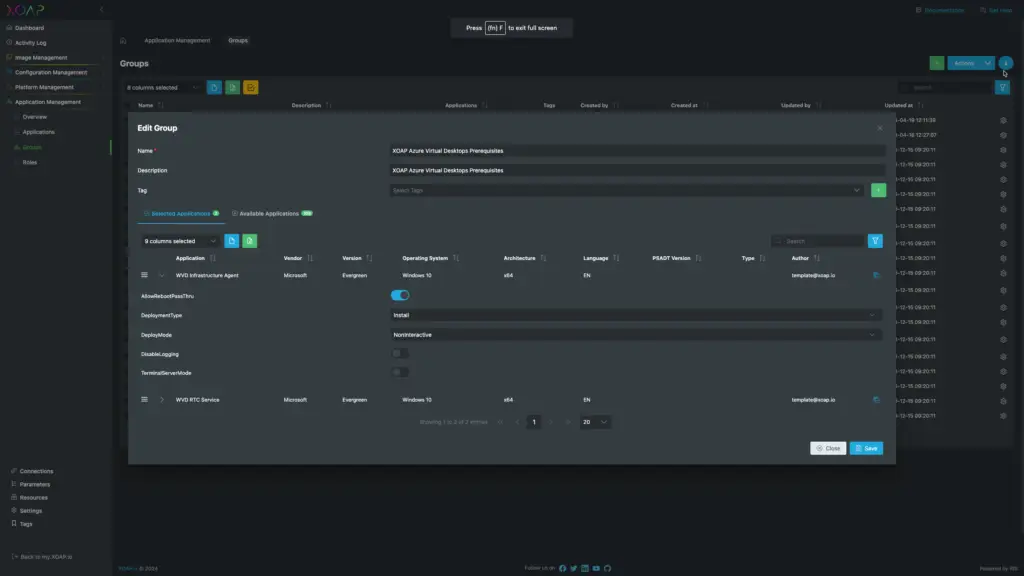Sort the Operating System column

tap(456, 258)
